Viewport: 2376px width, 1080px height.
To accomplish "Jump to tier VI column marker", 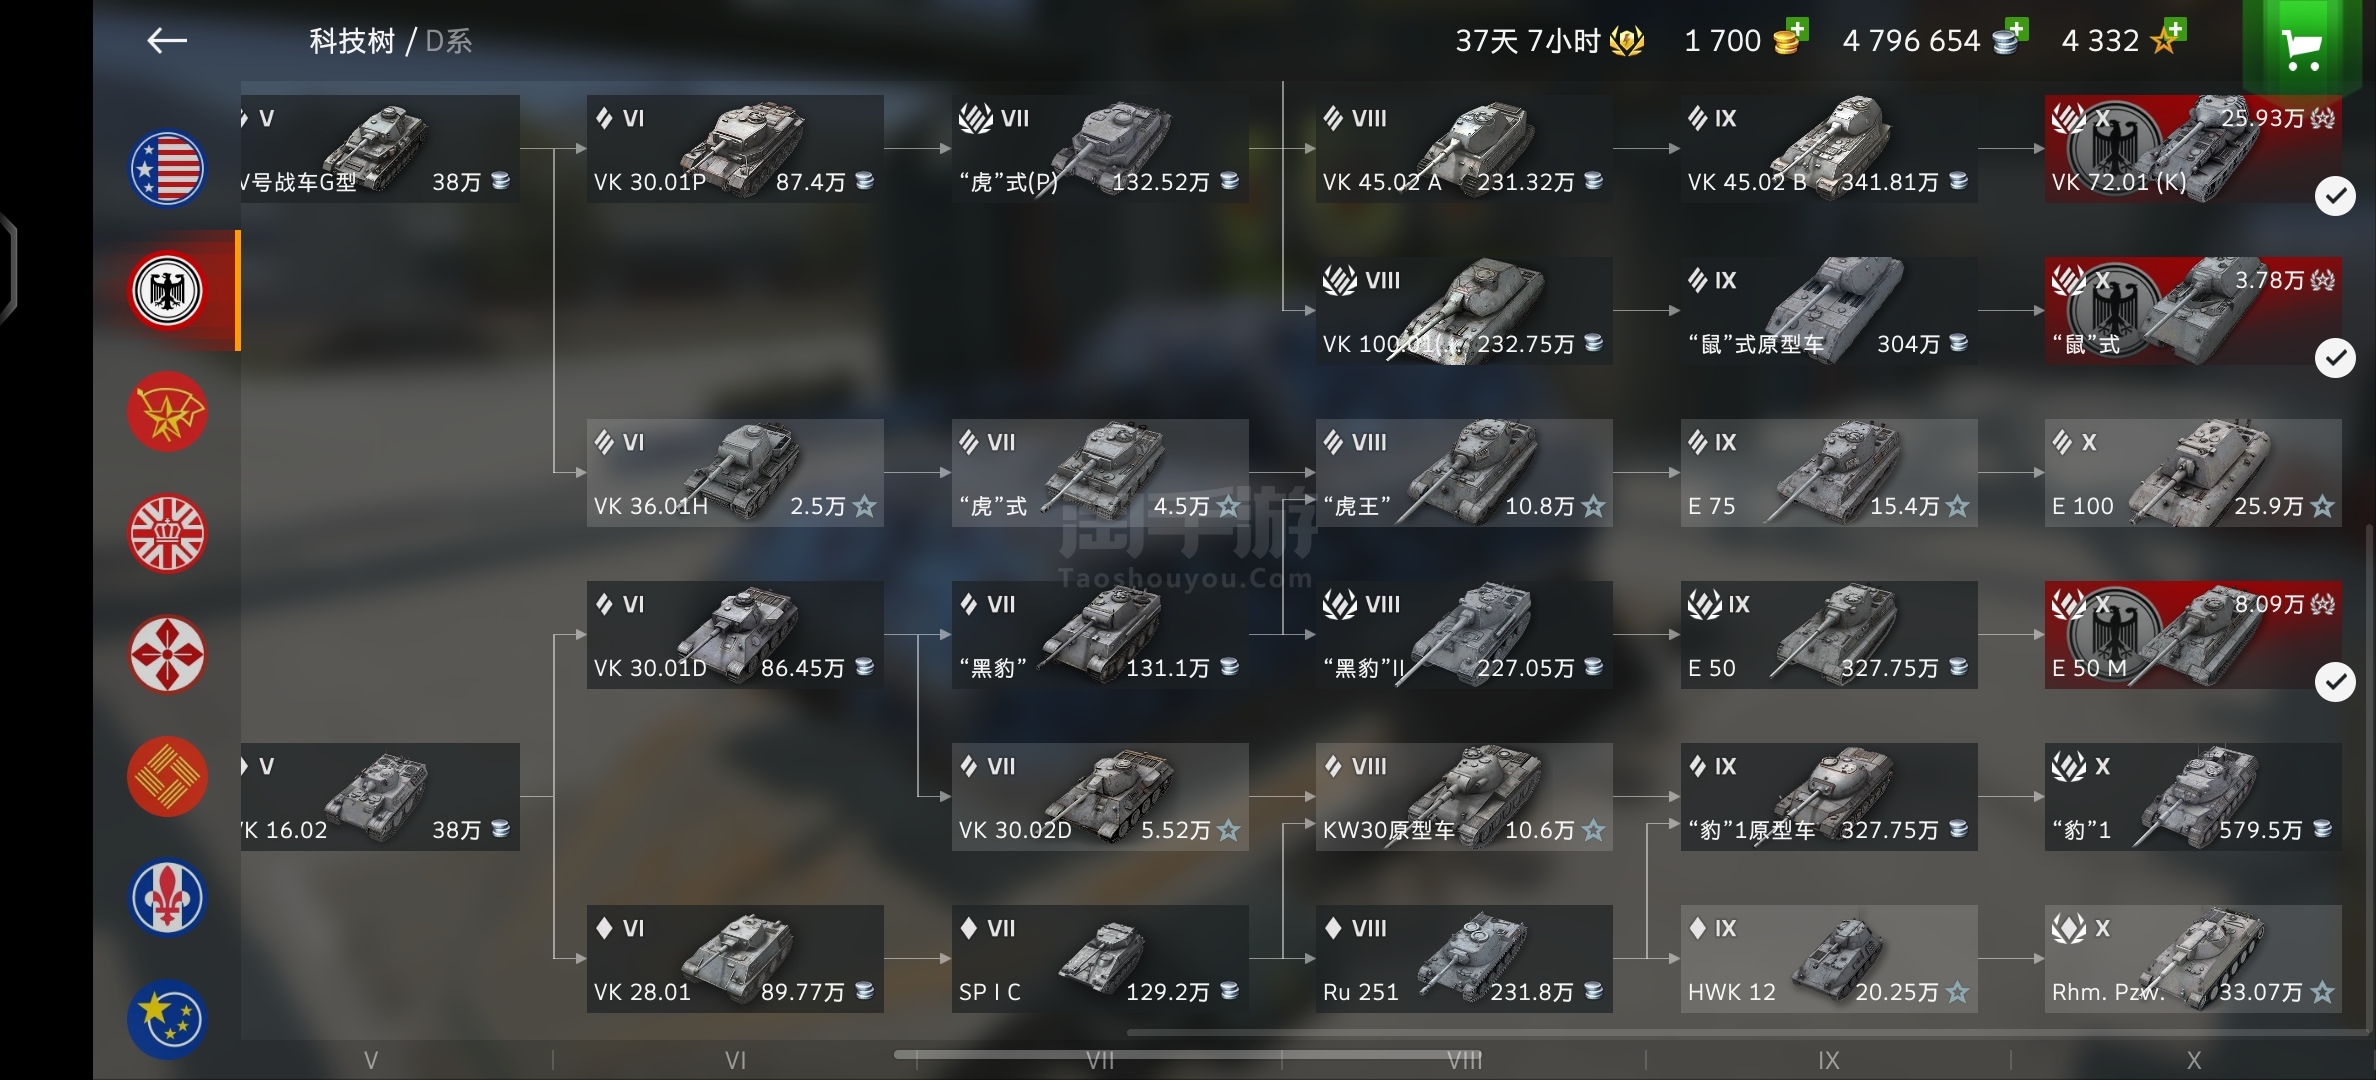I will tap(736, 1060).
